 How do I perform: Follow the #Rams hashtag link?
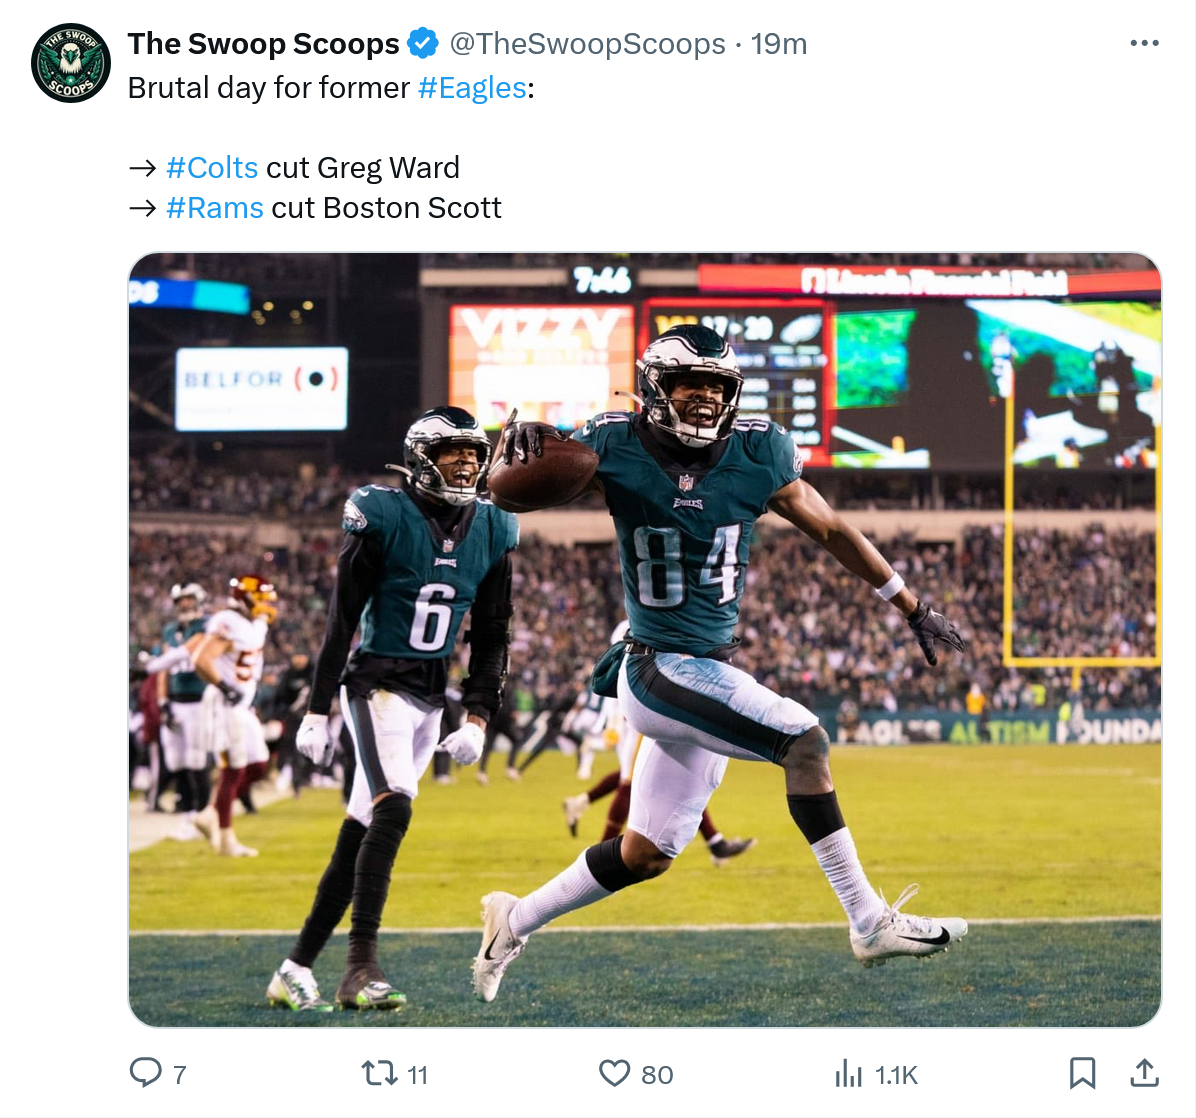click(x=215, y=208)
